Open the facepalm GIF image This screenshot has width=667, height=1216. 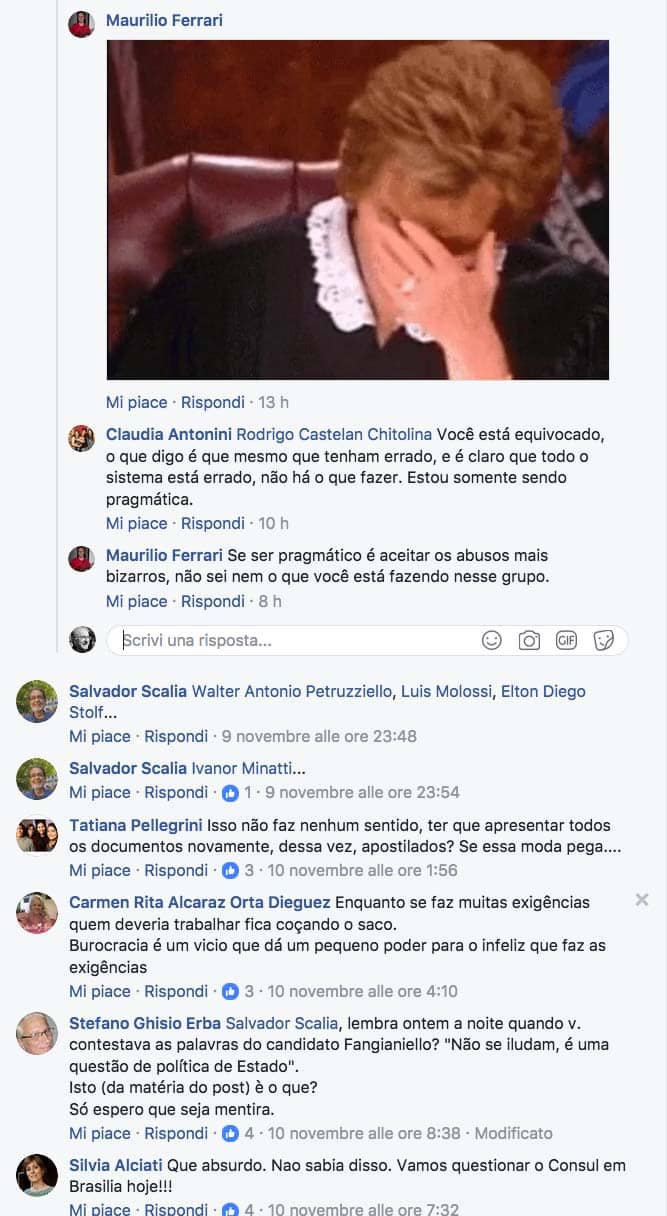tap(358, 210)
